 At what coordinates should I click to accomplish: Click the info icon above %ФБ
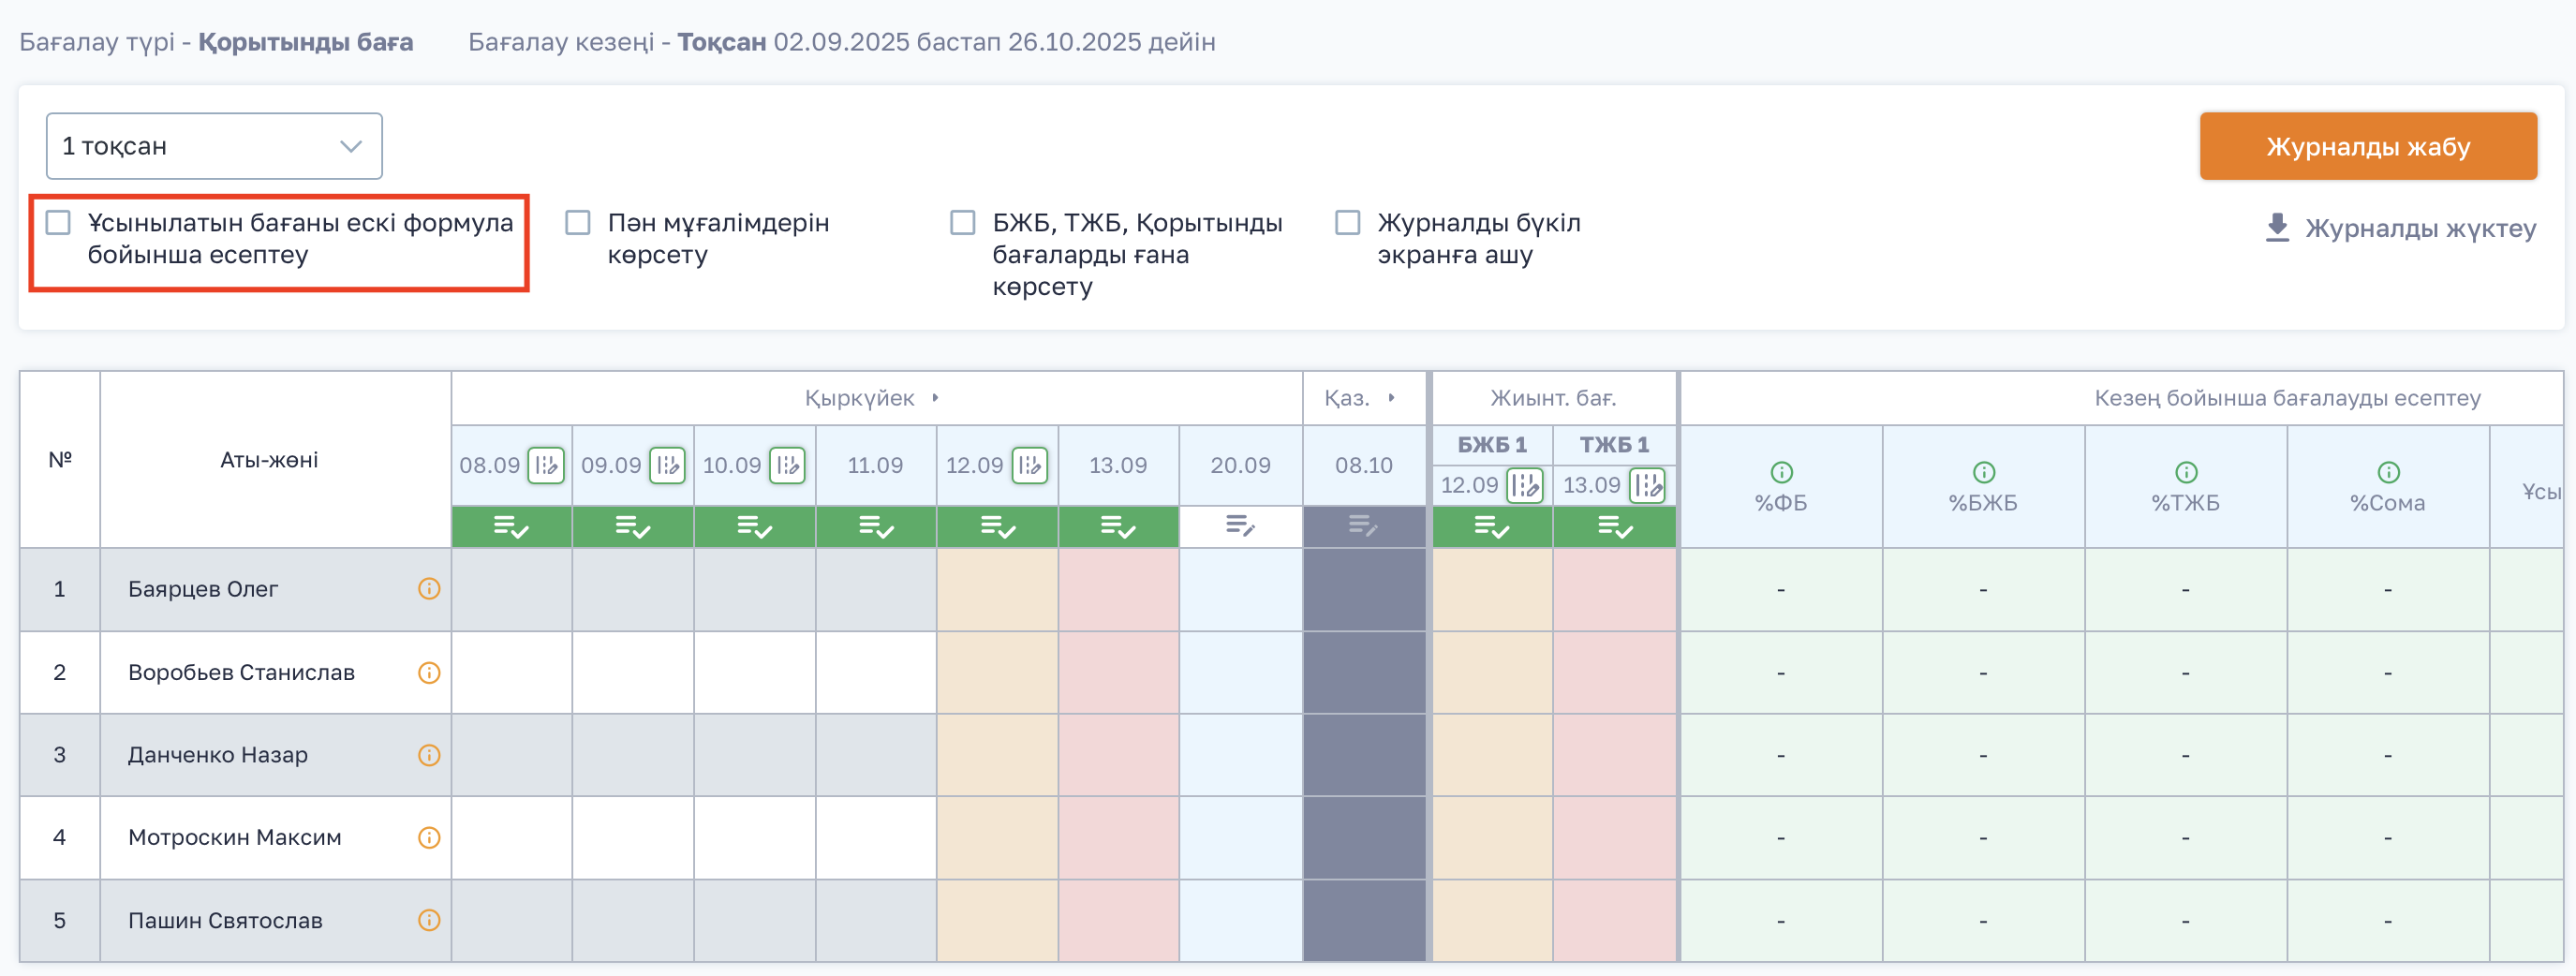tap(1781, 472)
